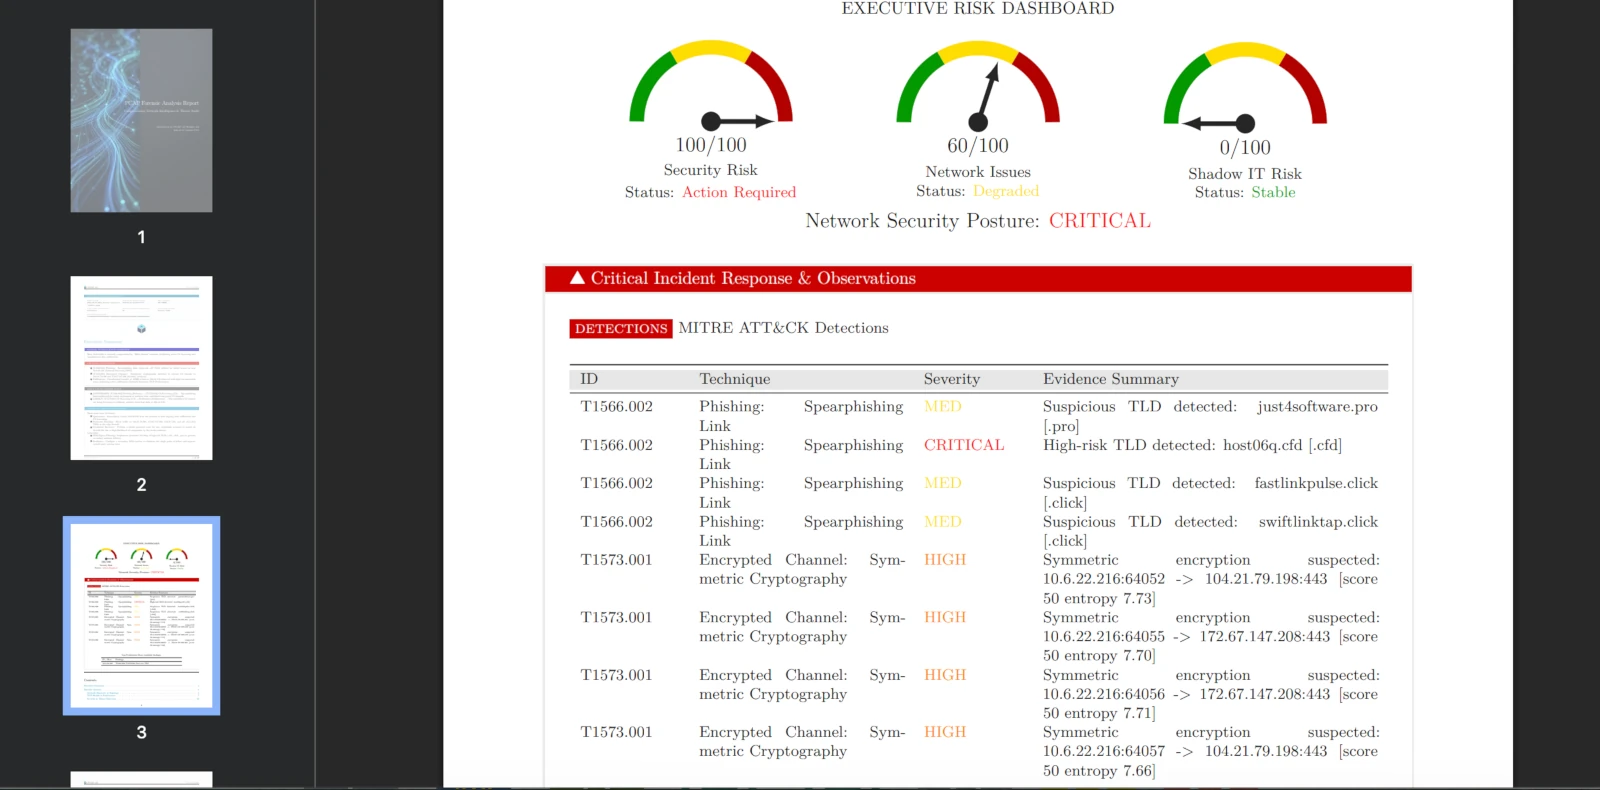Click source address "10.6.22.216:64055"
This screenshot has height=790, width=1600.
coord(1104,636)
